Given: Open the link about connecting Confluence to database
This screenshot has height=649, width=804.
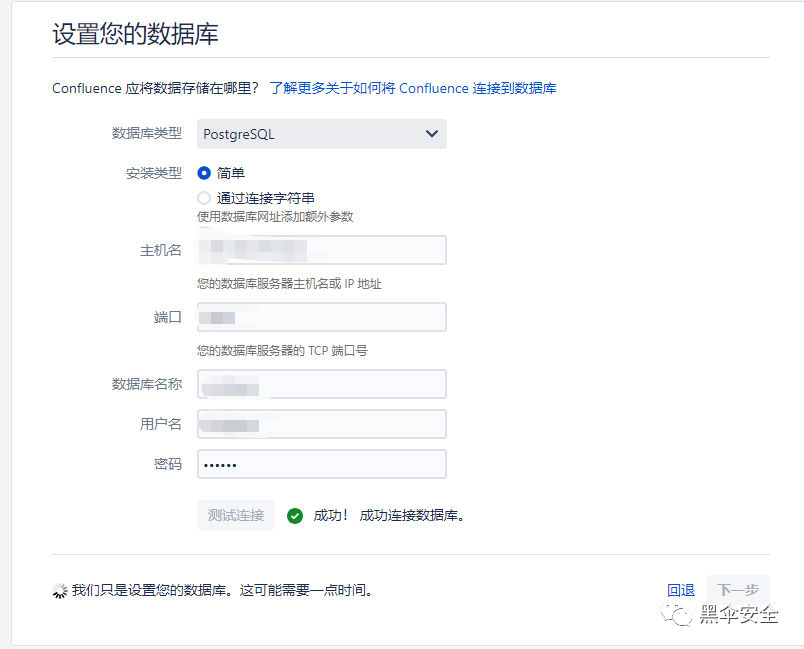Looking at the screenshot, I should click(x=413, y=88).
